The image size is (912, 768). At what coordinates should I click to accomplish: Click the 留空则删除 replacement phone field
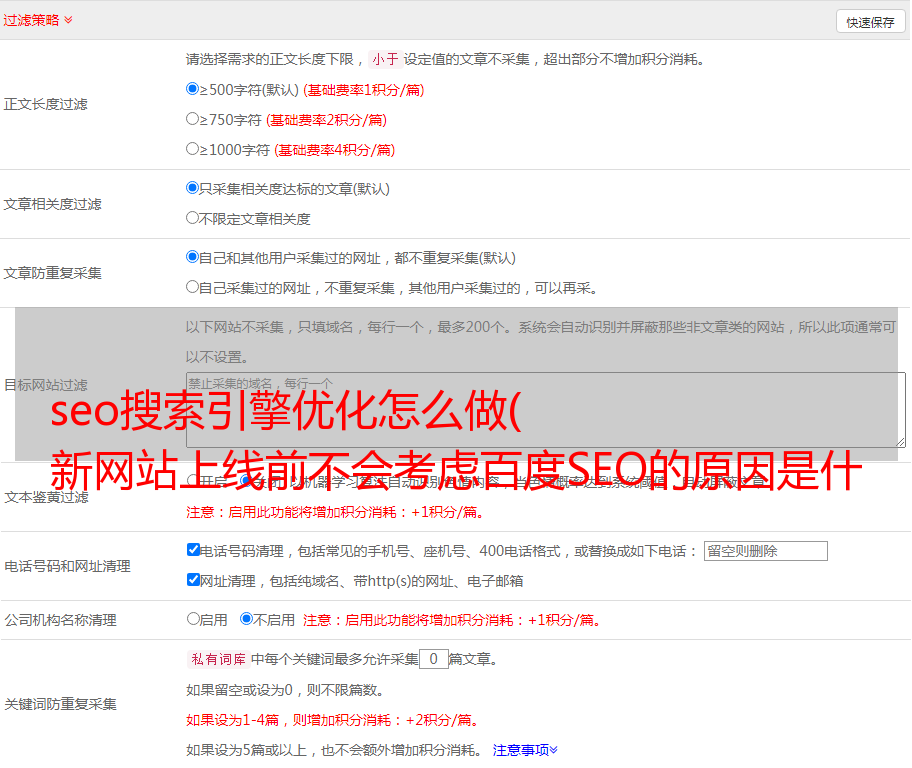[765, 551]
